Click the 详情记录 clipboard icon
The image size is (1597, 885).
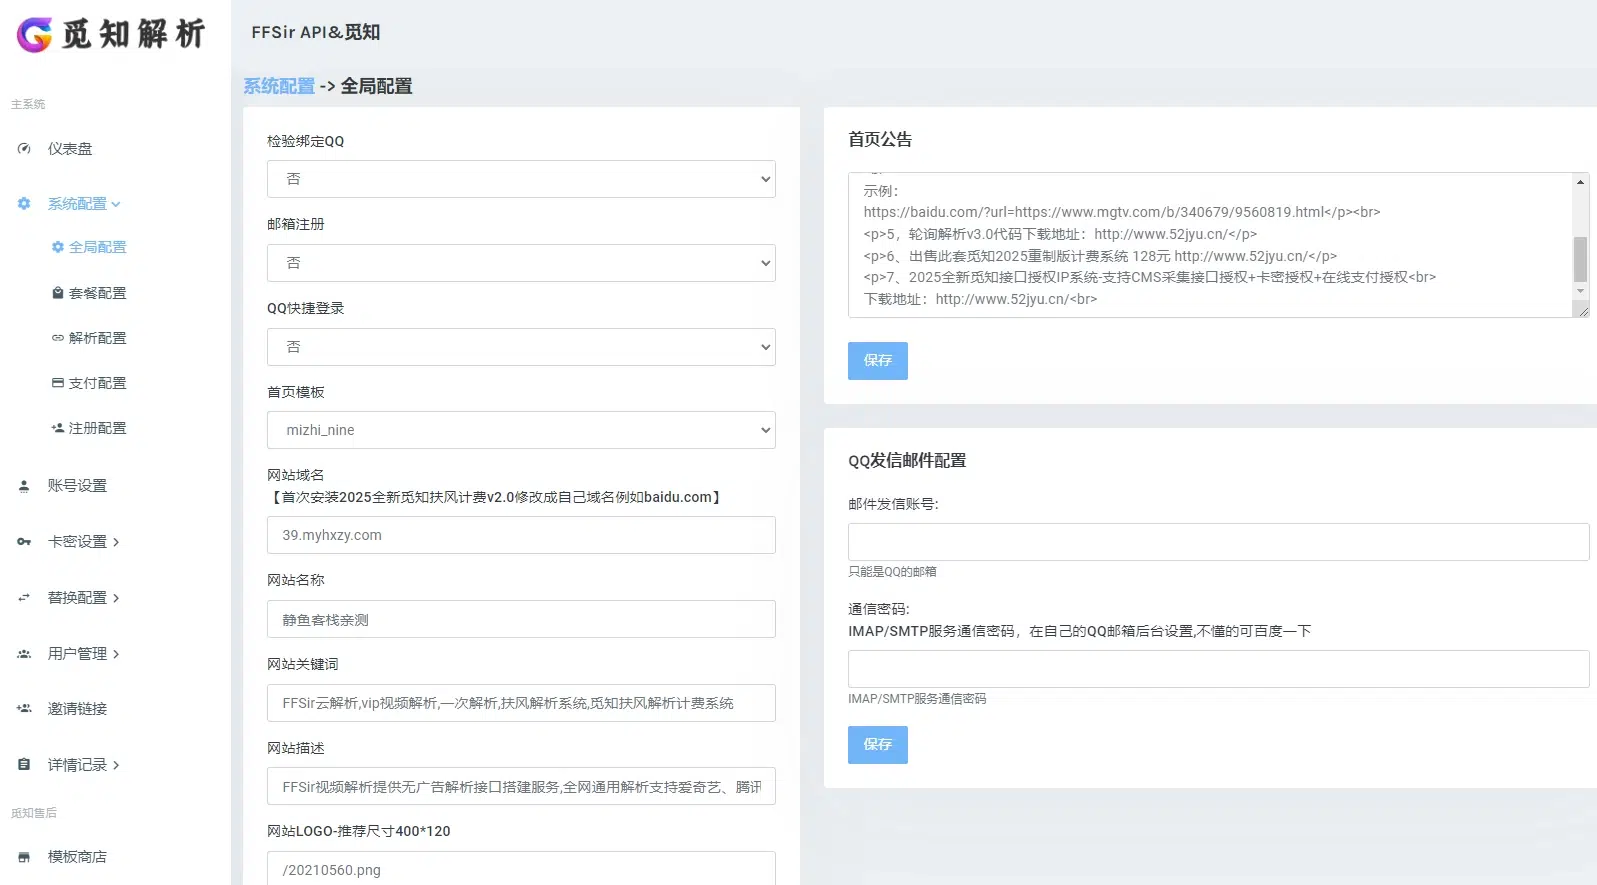point(24,765)
